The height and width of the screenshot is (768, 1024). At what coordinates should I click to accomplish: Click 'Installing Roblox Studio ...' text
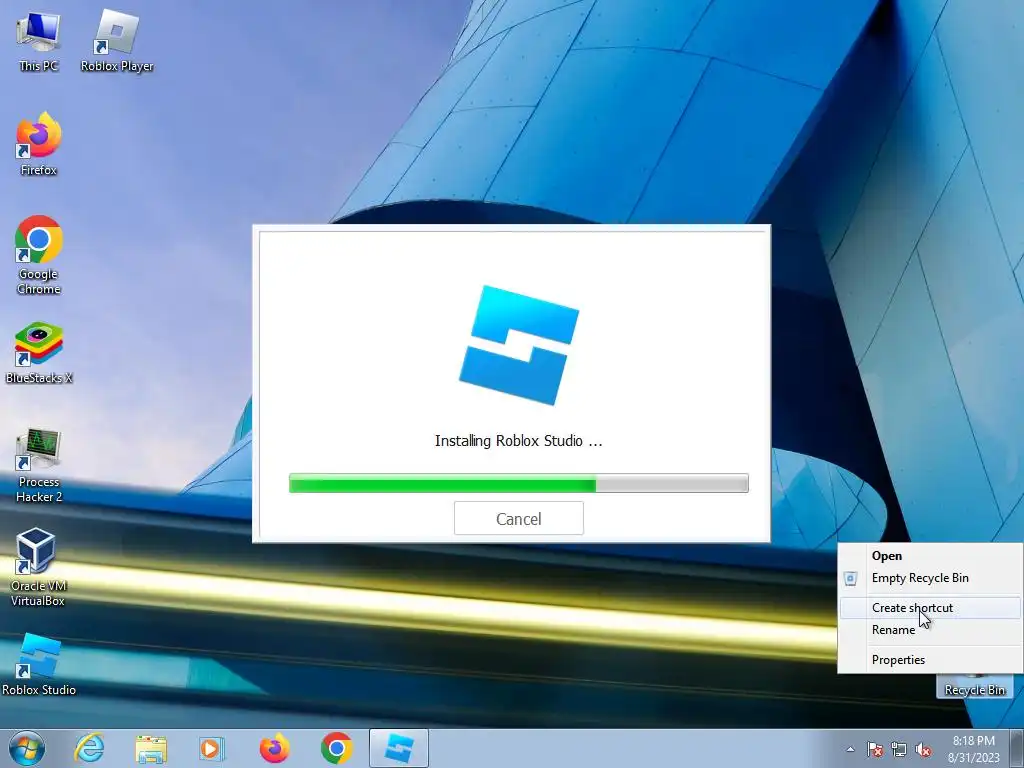point(519,441)
